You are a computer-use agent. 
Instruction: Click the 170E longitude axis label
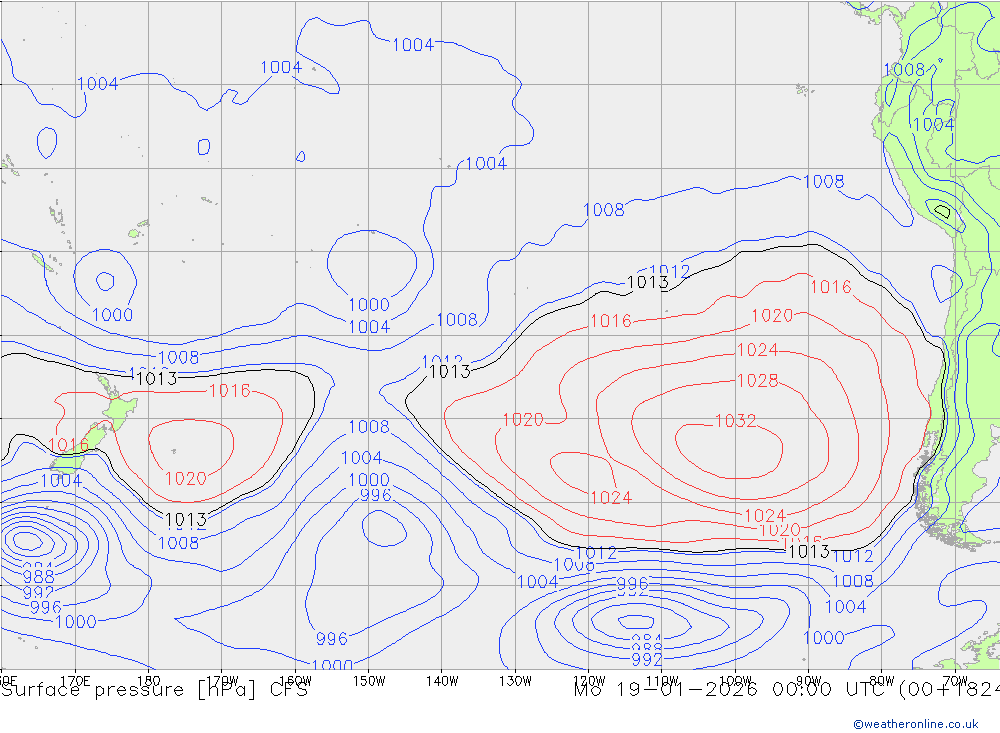click(x=75, y=681)
